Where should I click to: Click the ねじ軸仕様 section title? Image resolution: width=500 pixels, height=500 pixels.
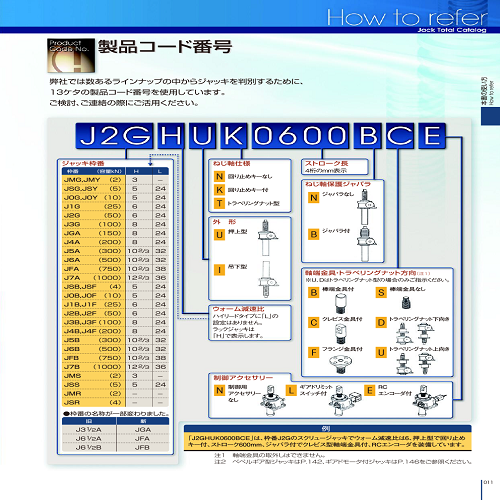click(x=232, y=163)
